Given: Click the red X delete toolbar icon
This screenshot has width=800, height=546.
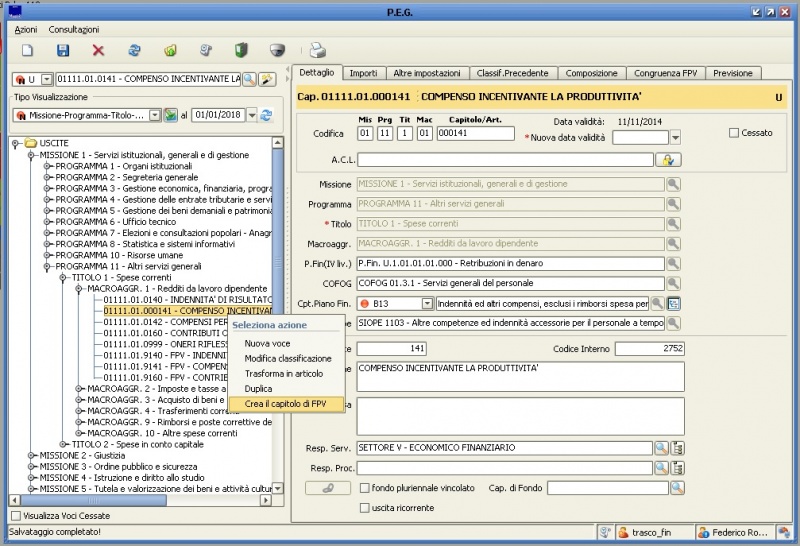Looking at the screenshot, I should coord(98,50).
